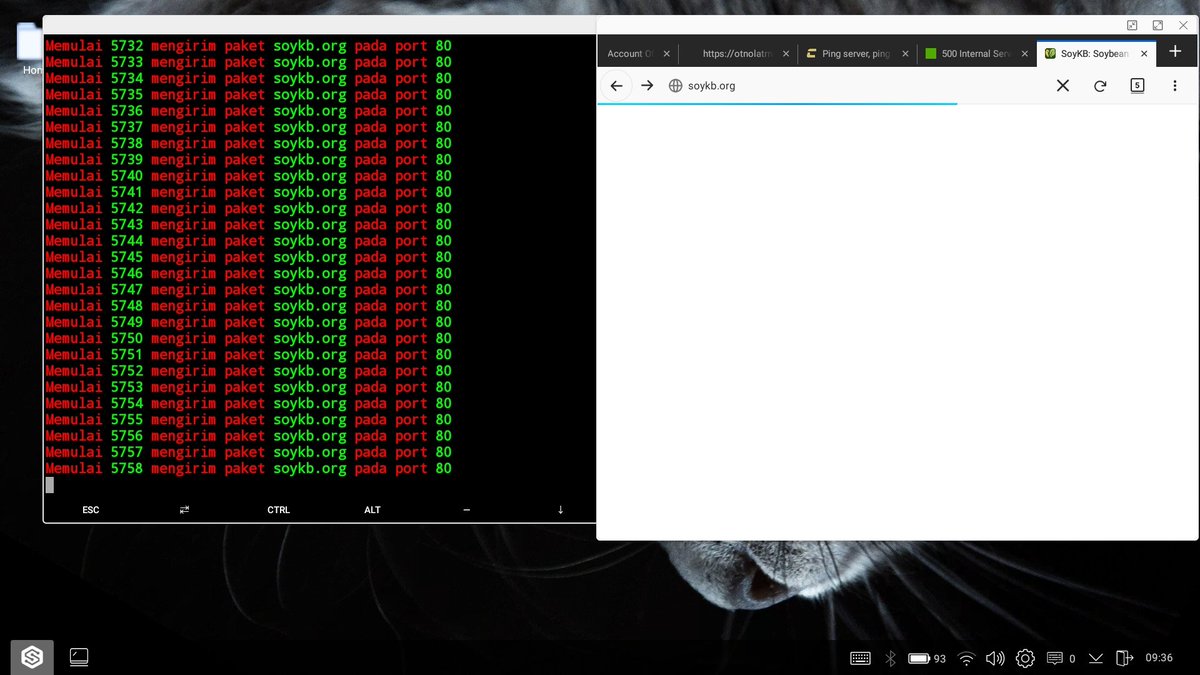Reload the soykb.org page
Viewport: 1200px width, 675px height.
[1100, 86]
